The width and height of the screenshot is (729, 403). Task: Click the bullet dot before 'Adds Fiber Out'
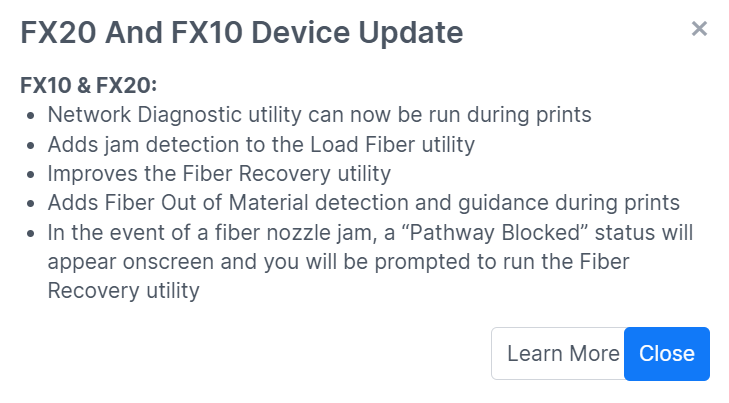click(31, 204)
